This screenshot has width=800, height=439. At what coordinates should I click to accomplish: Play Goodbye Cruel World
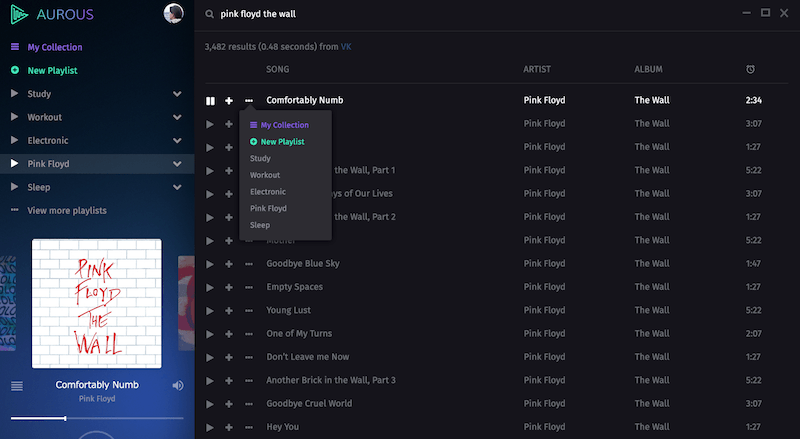coord(210,404)
